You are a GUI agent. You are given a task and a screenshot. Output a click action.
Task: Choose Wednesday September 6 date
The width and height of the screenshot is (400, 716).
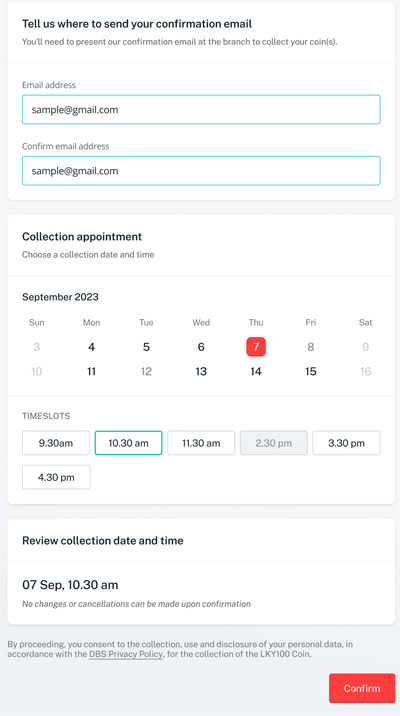201,347
